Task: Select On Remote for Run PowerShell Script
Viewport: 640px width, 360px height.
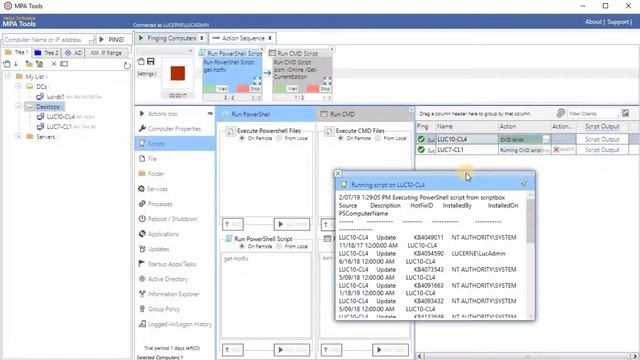Action: click(x=242, y=247)
